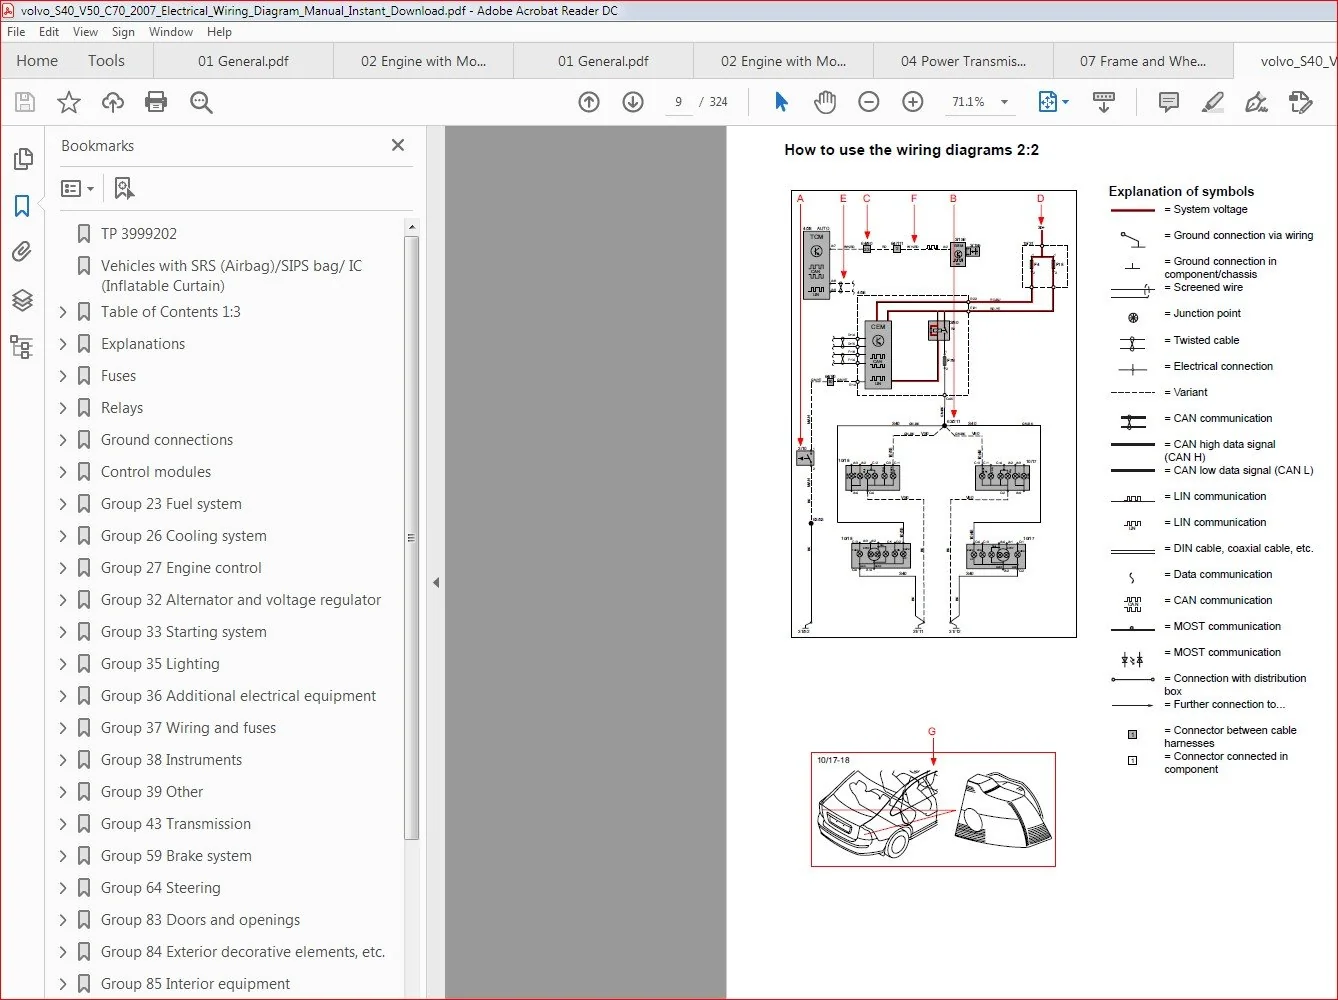Switch to the Tools tab

tap(106, 61)
